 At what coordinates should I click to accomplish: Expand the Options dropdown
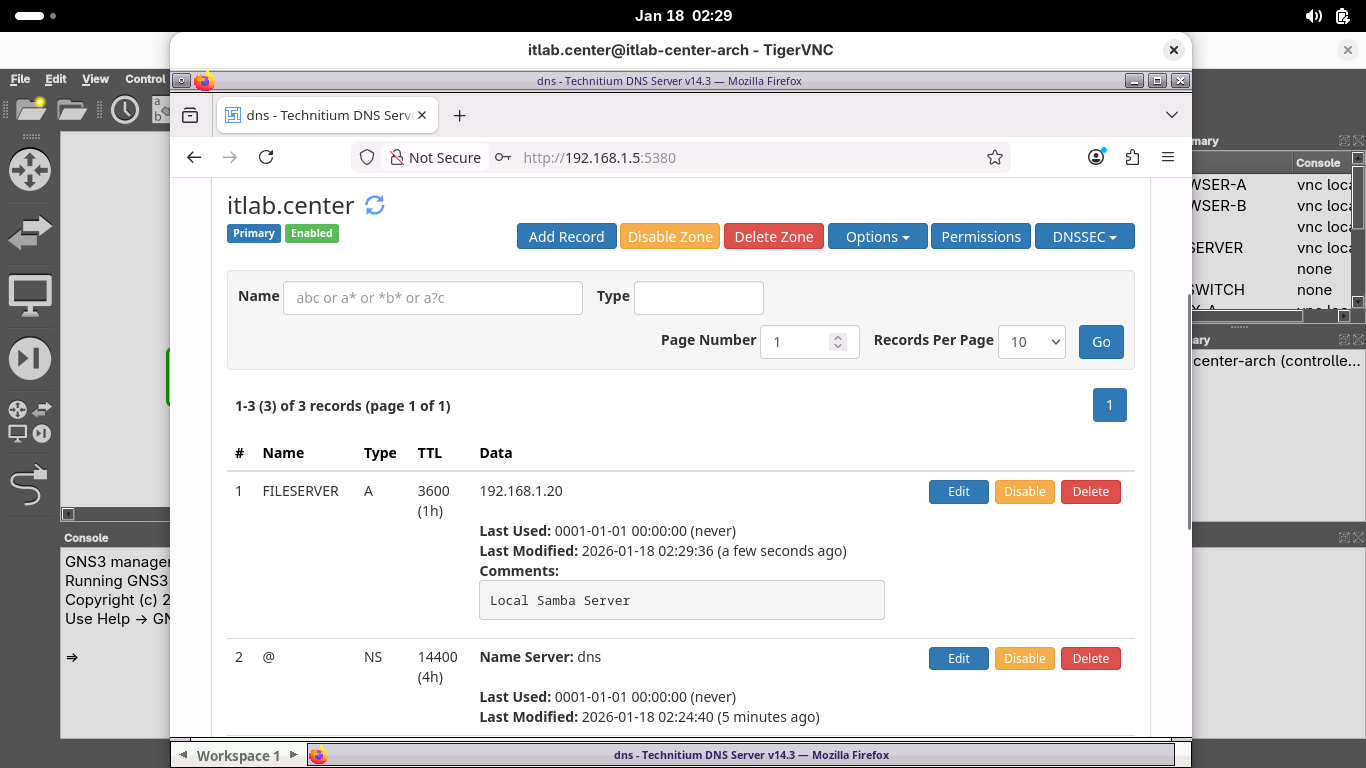click(x=877, y=237)
